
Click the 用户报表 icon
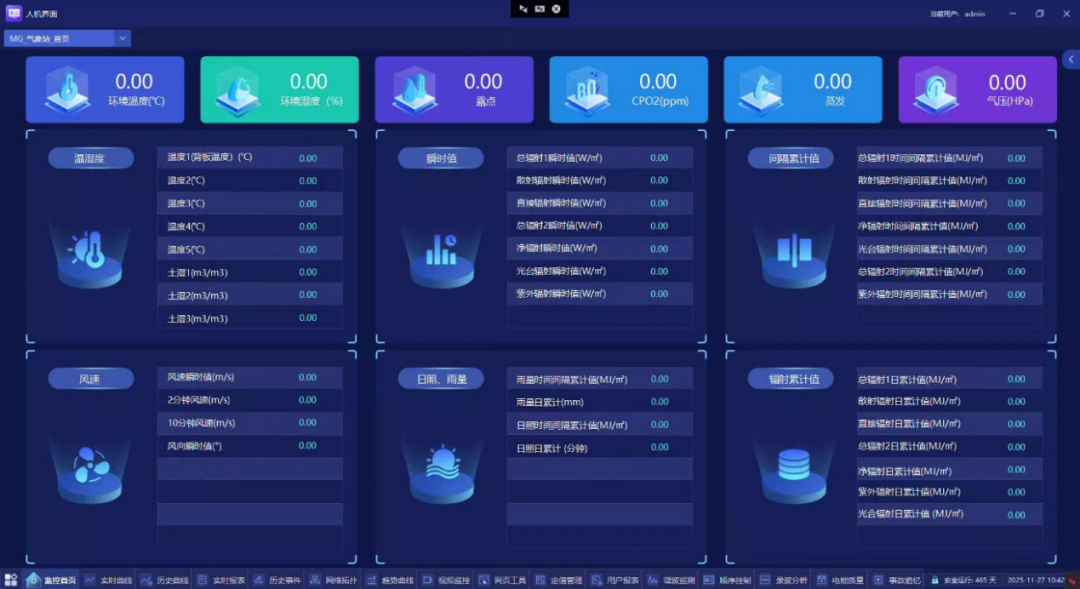pos(596,580)
